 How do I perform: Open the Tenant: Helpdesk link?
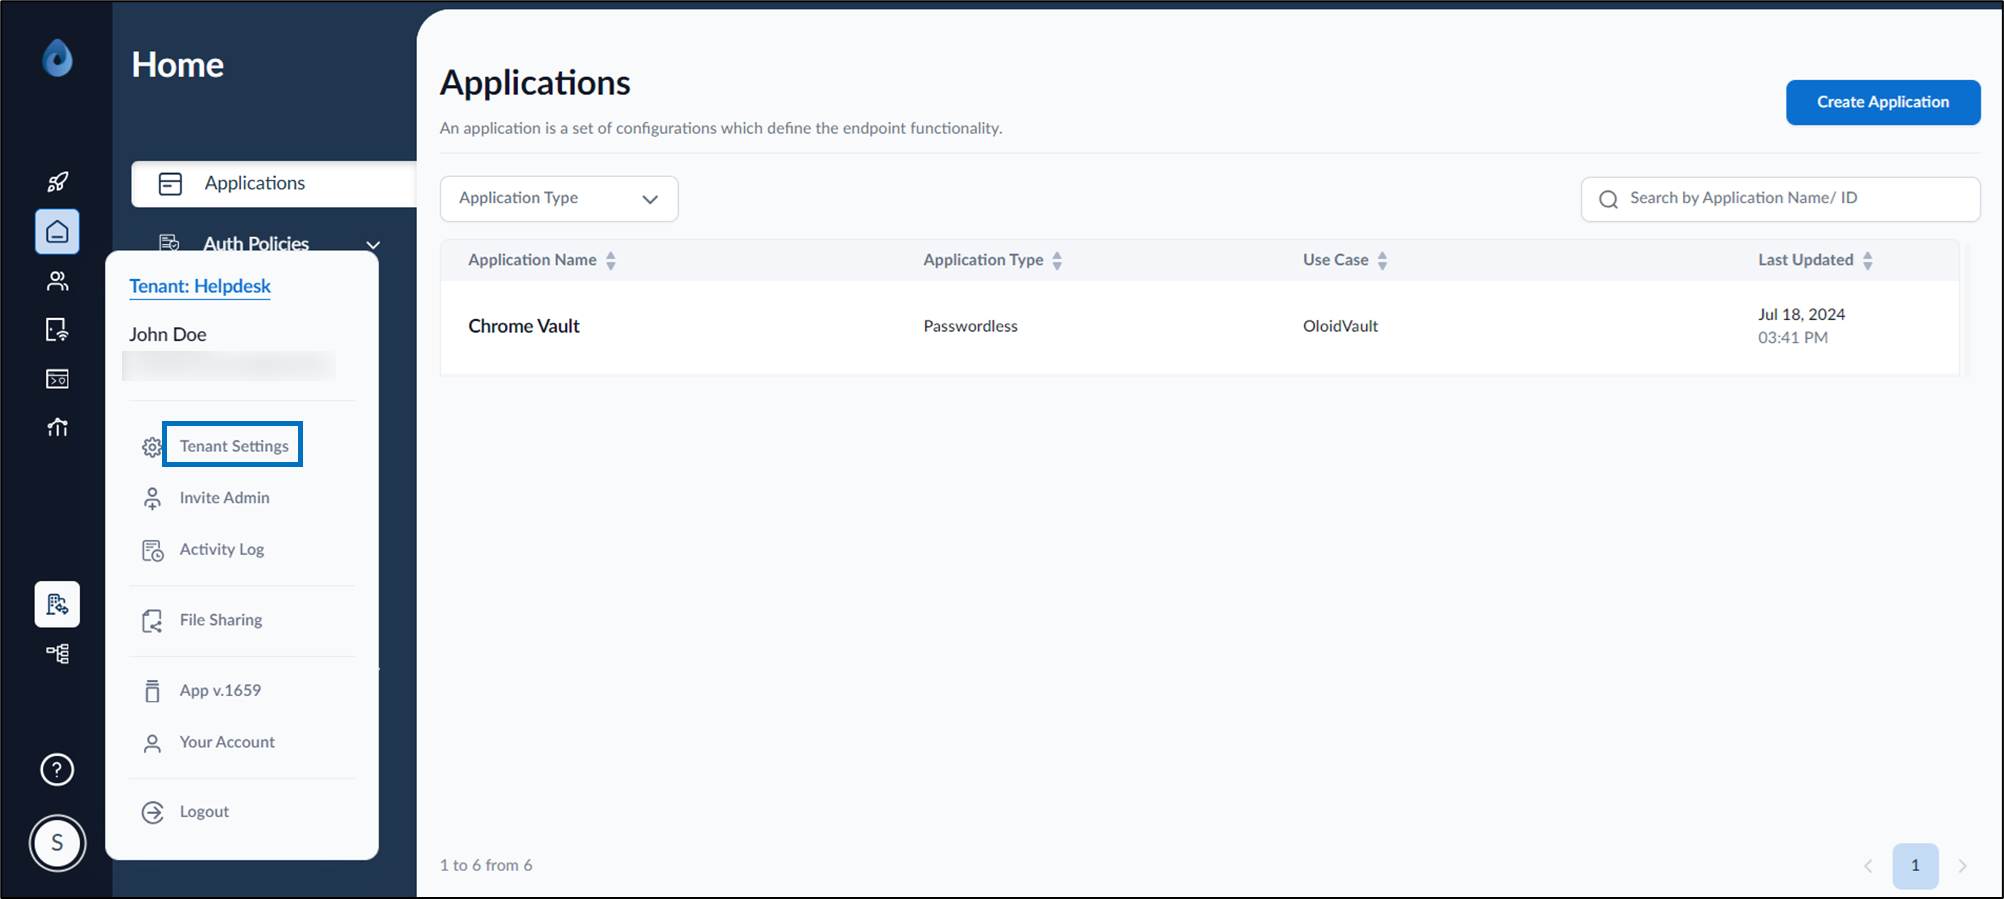click(x=200, y=286)
